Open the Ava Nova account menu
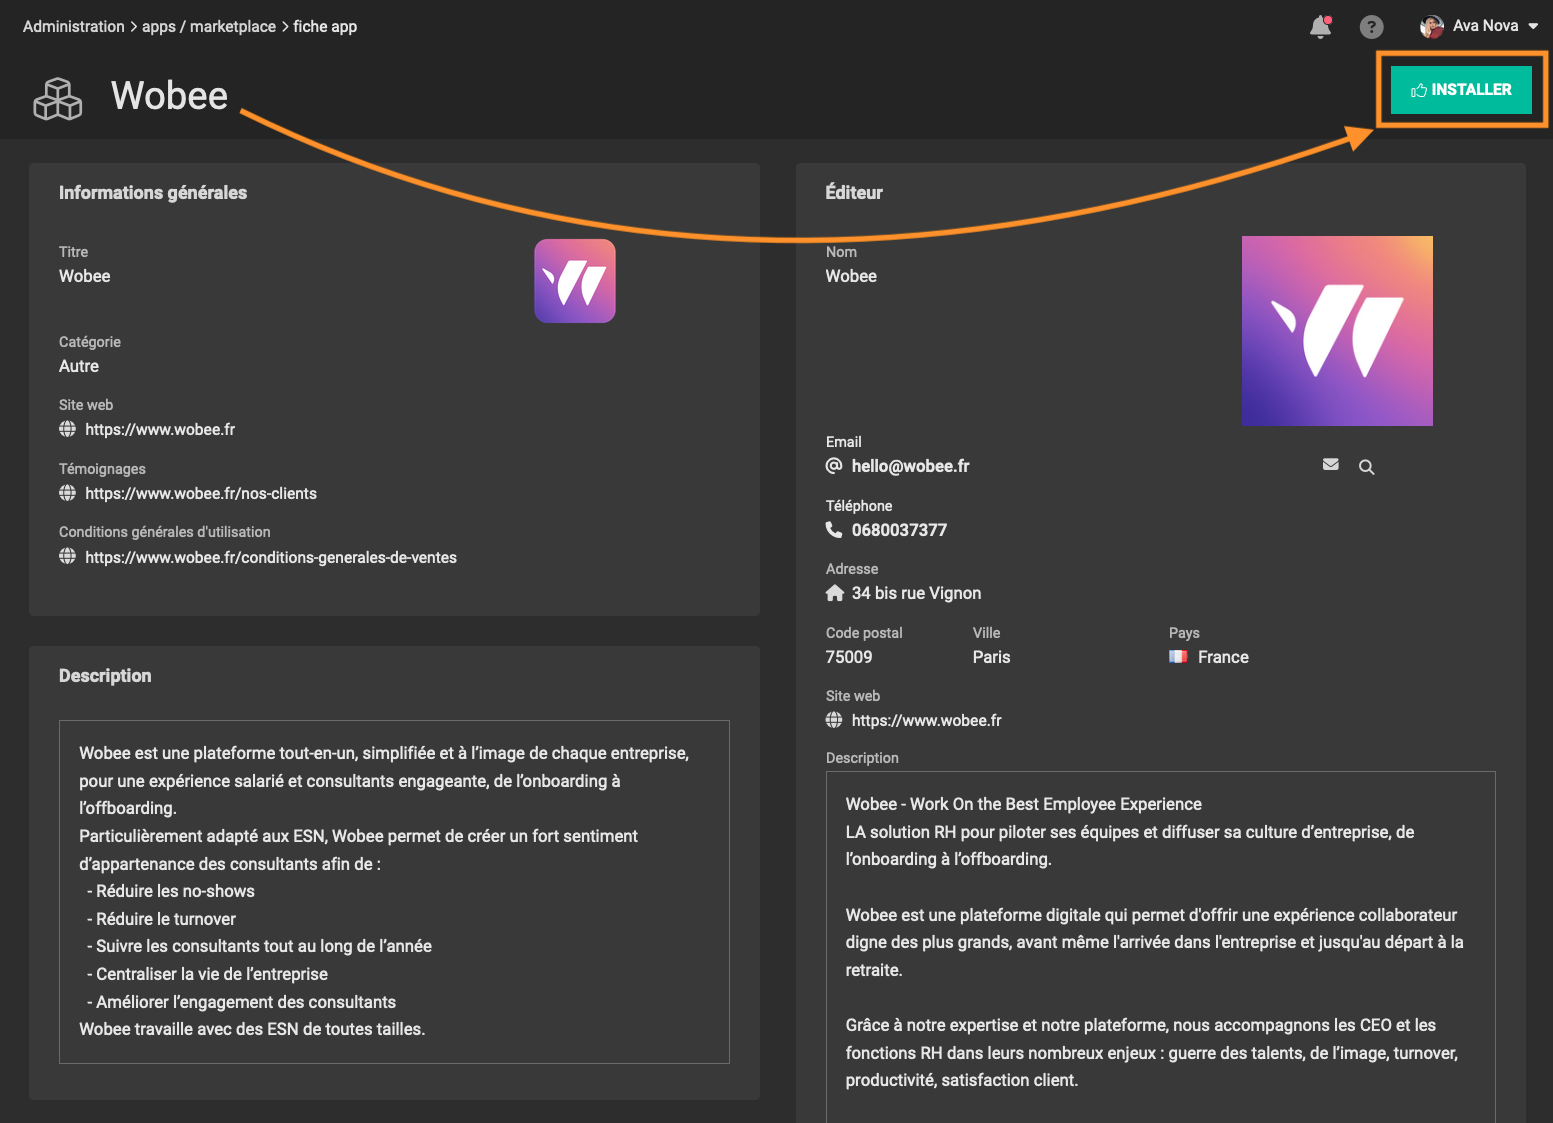This screenshot has width=1553, height=1123. pos(1485,26)
